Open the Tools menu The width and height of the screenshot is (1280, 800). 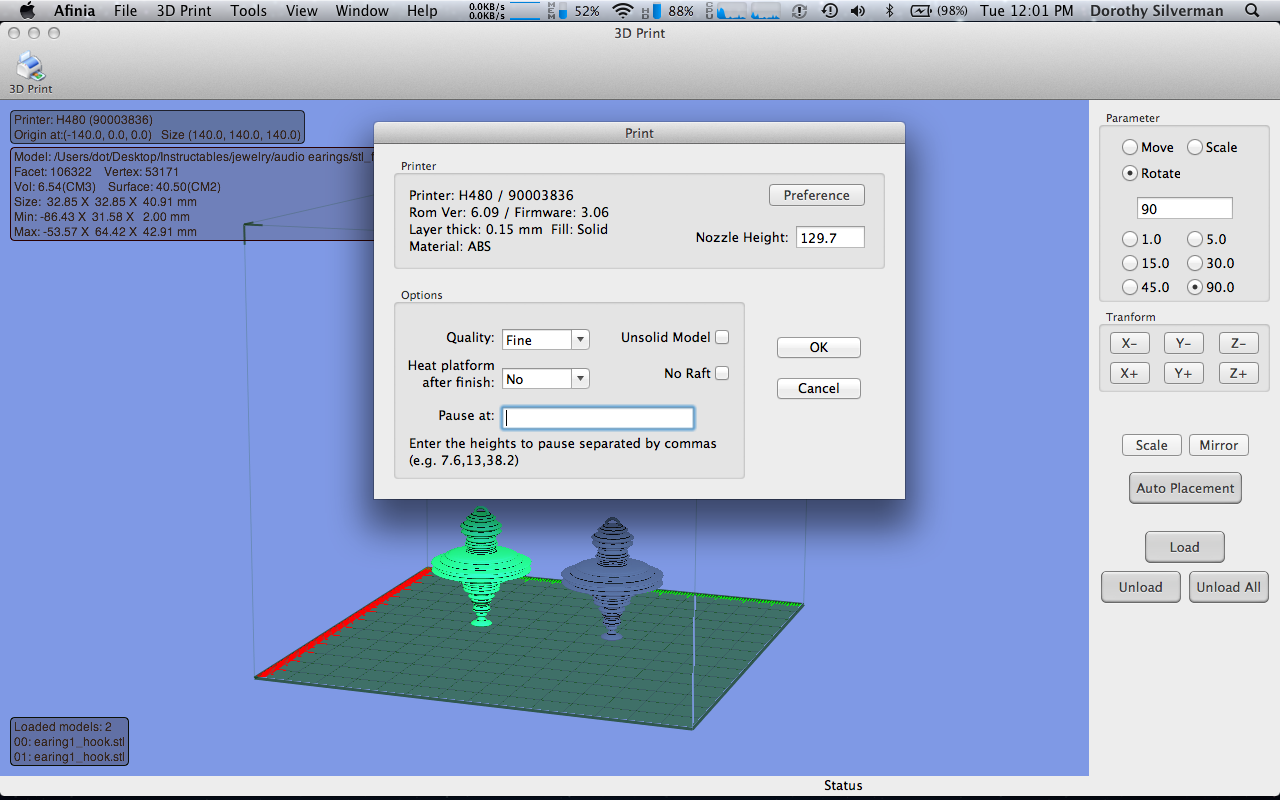click(248, 11)
